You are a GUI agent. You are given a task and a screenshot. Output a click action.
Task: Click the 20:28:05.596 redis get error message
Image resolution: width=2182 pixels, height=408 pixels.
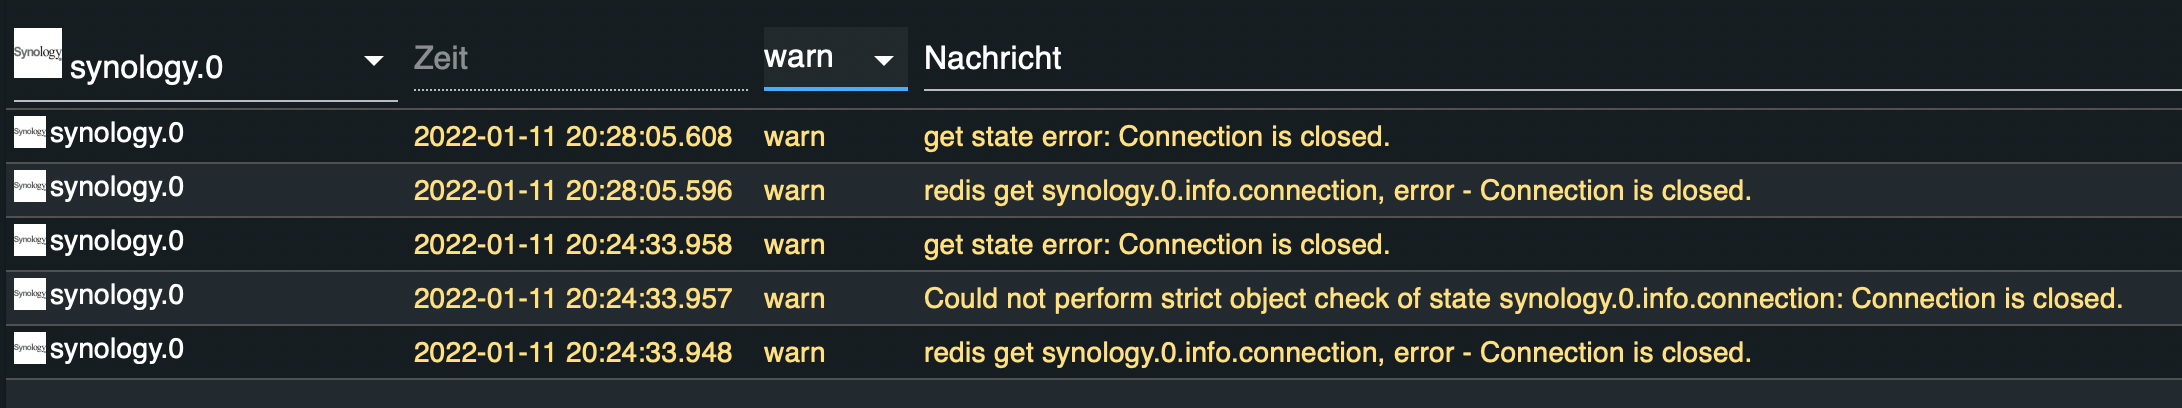1337,190
